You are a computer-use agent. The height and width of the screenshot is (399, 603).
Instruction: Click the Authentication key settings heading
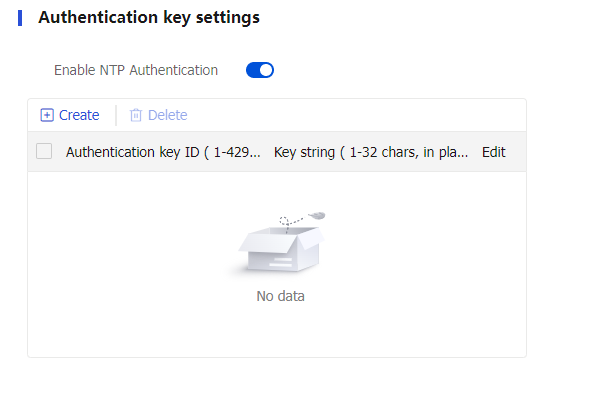(149, 18)
